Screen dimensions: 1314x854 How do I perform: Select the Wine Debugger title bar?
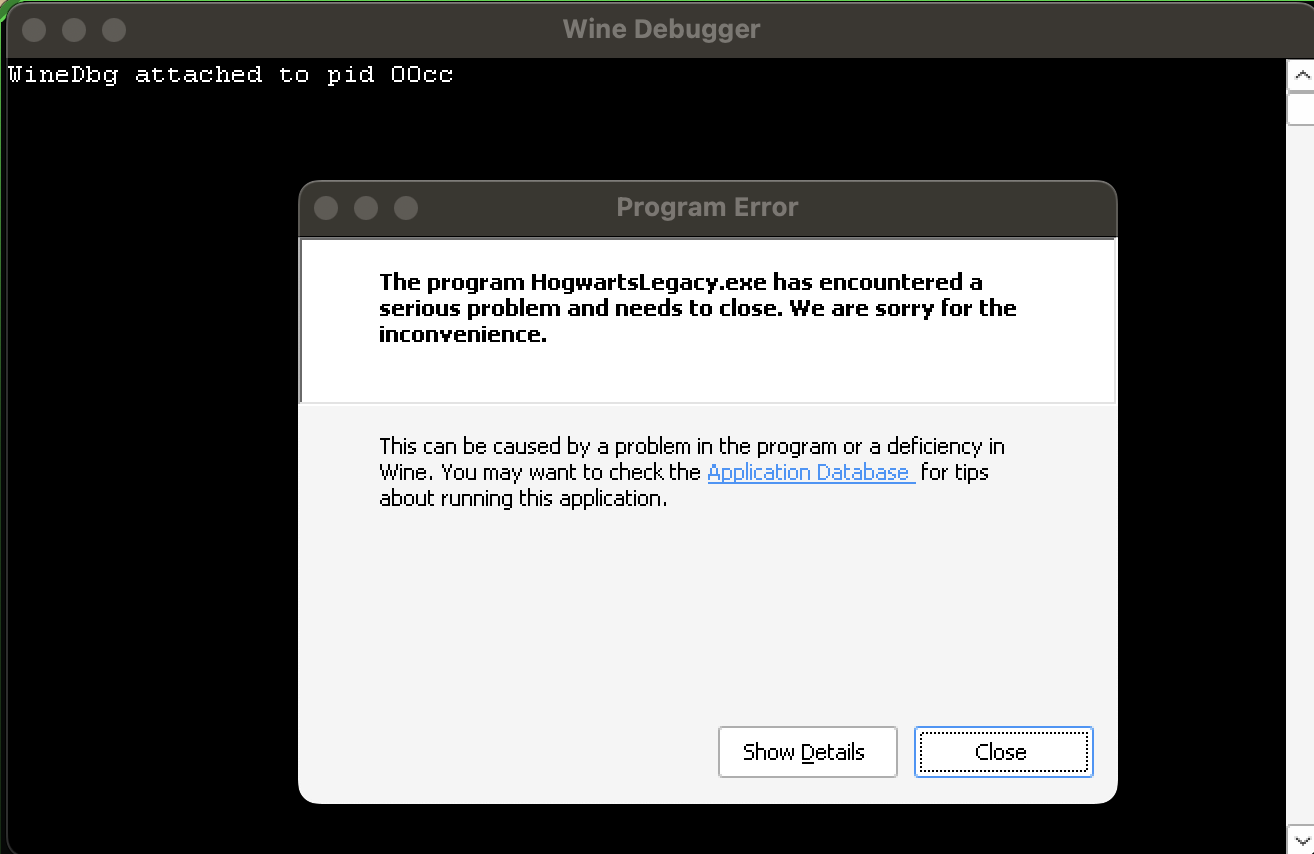660,29
